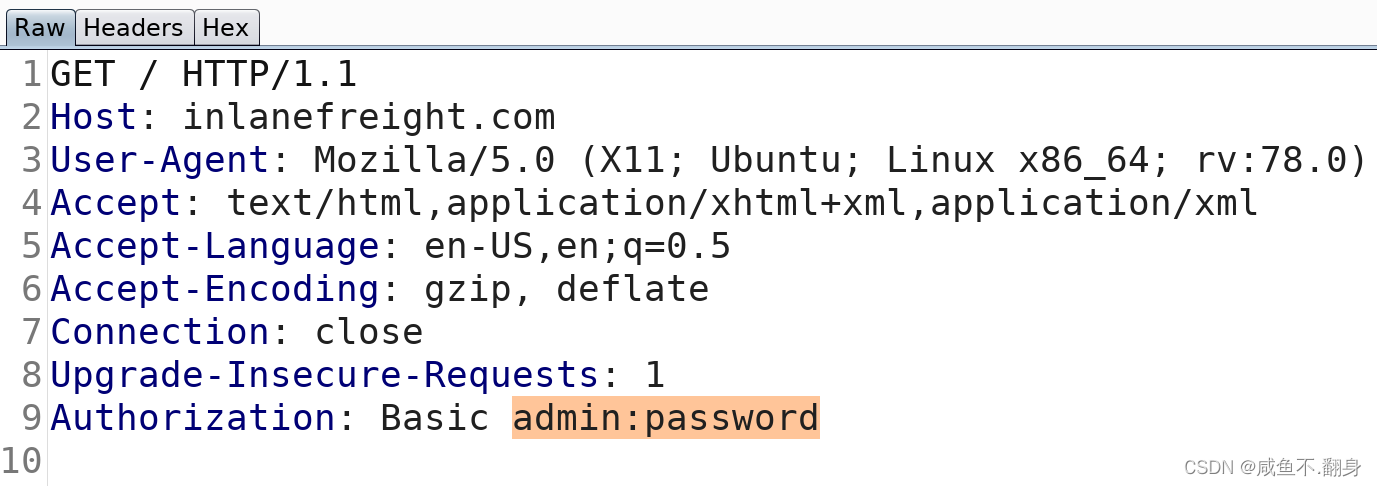Viewport: 1377px width, 486px height.
Task: Open the Headers tab
Action: [133, 28]
